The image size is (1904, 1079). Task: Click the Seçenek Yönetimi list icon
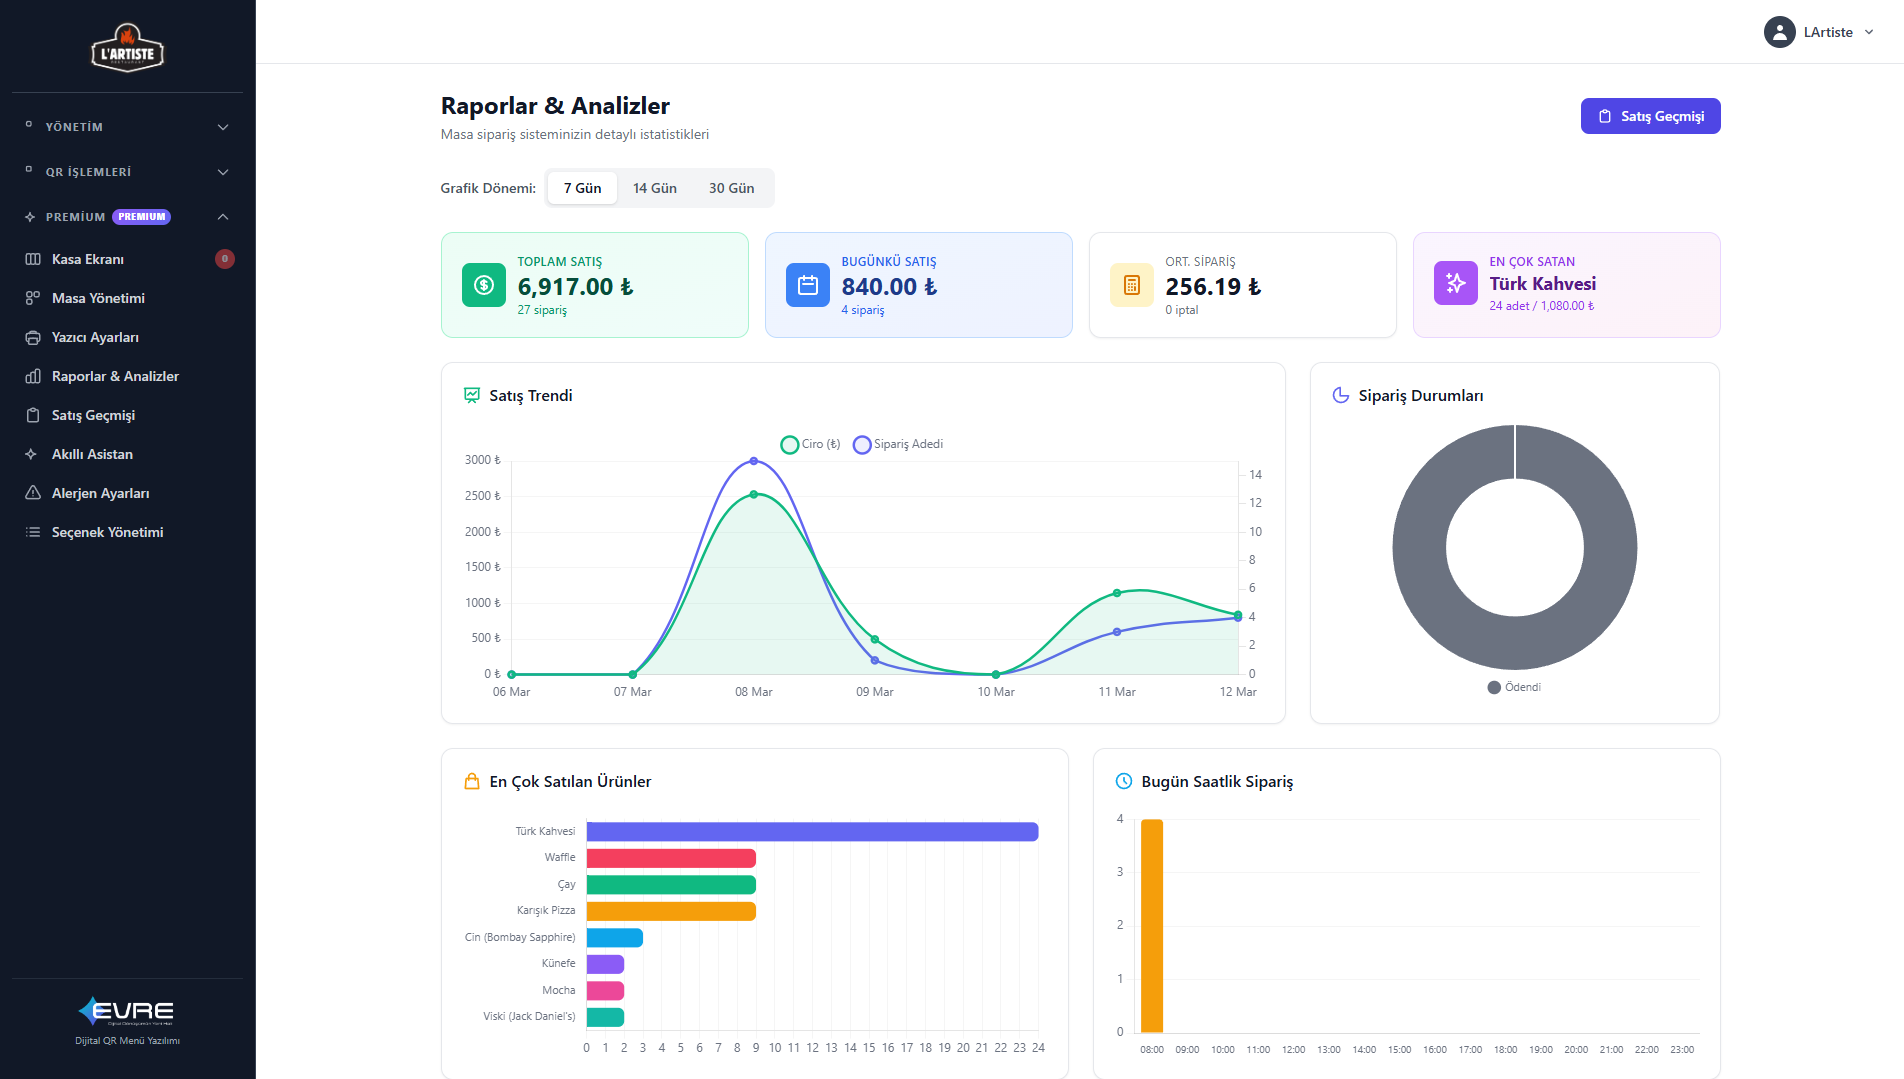tap(33, 532)
